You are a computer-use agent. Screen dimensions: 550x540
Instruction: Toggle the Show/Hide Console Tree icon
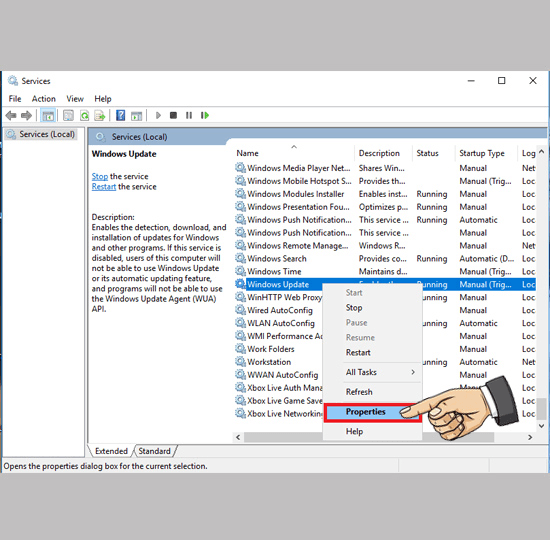tap(48, 115)
